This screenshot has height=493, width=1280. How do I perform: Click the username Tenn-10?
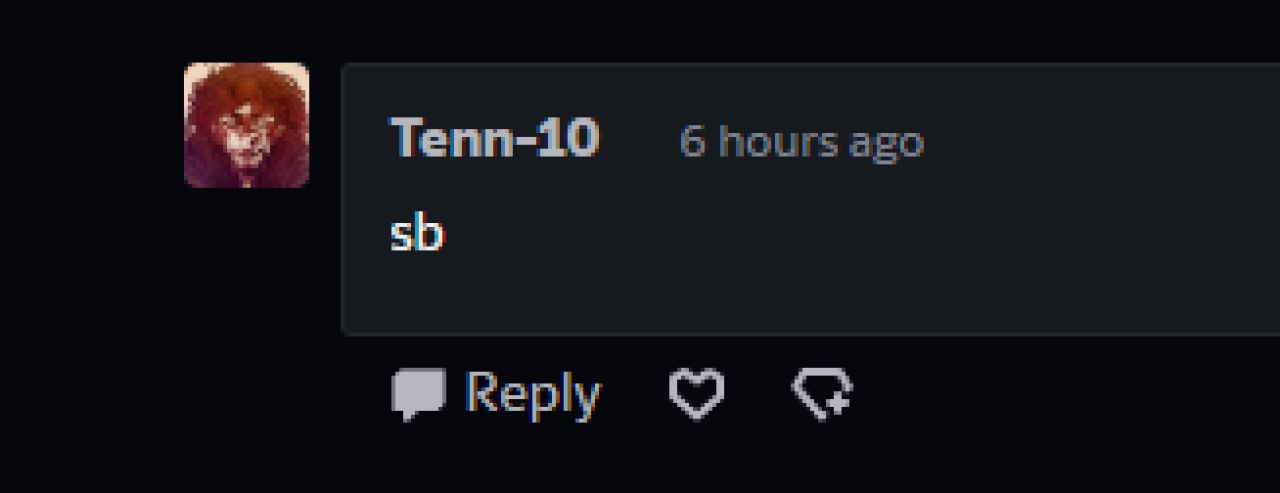(494, 138)
